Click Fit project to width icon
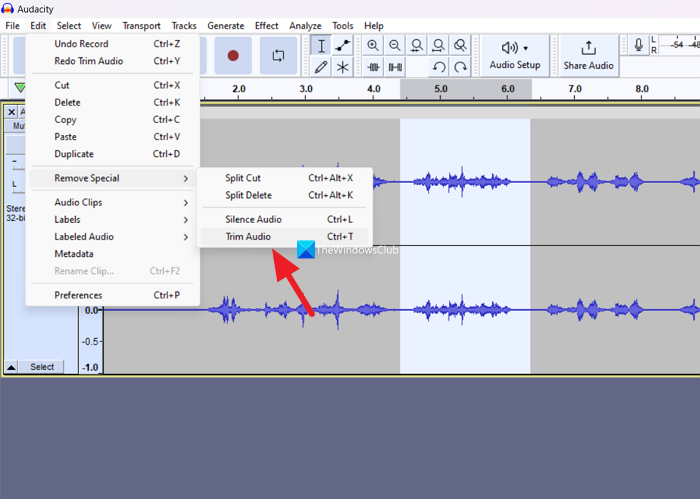 438,46
